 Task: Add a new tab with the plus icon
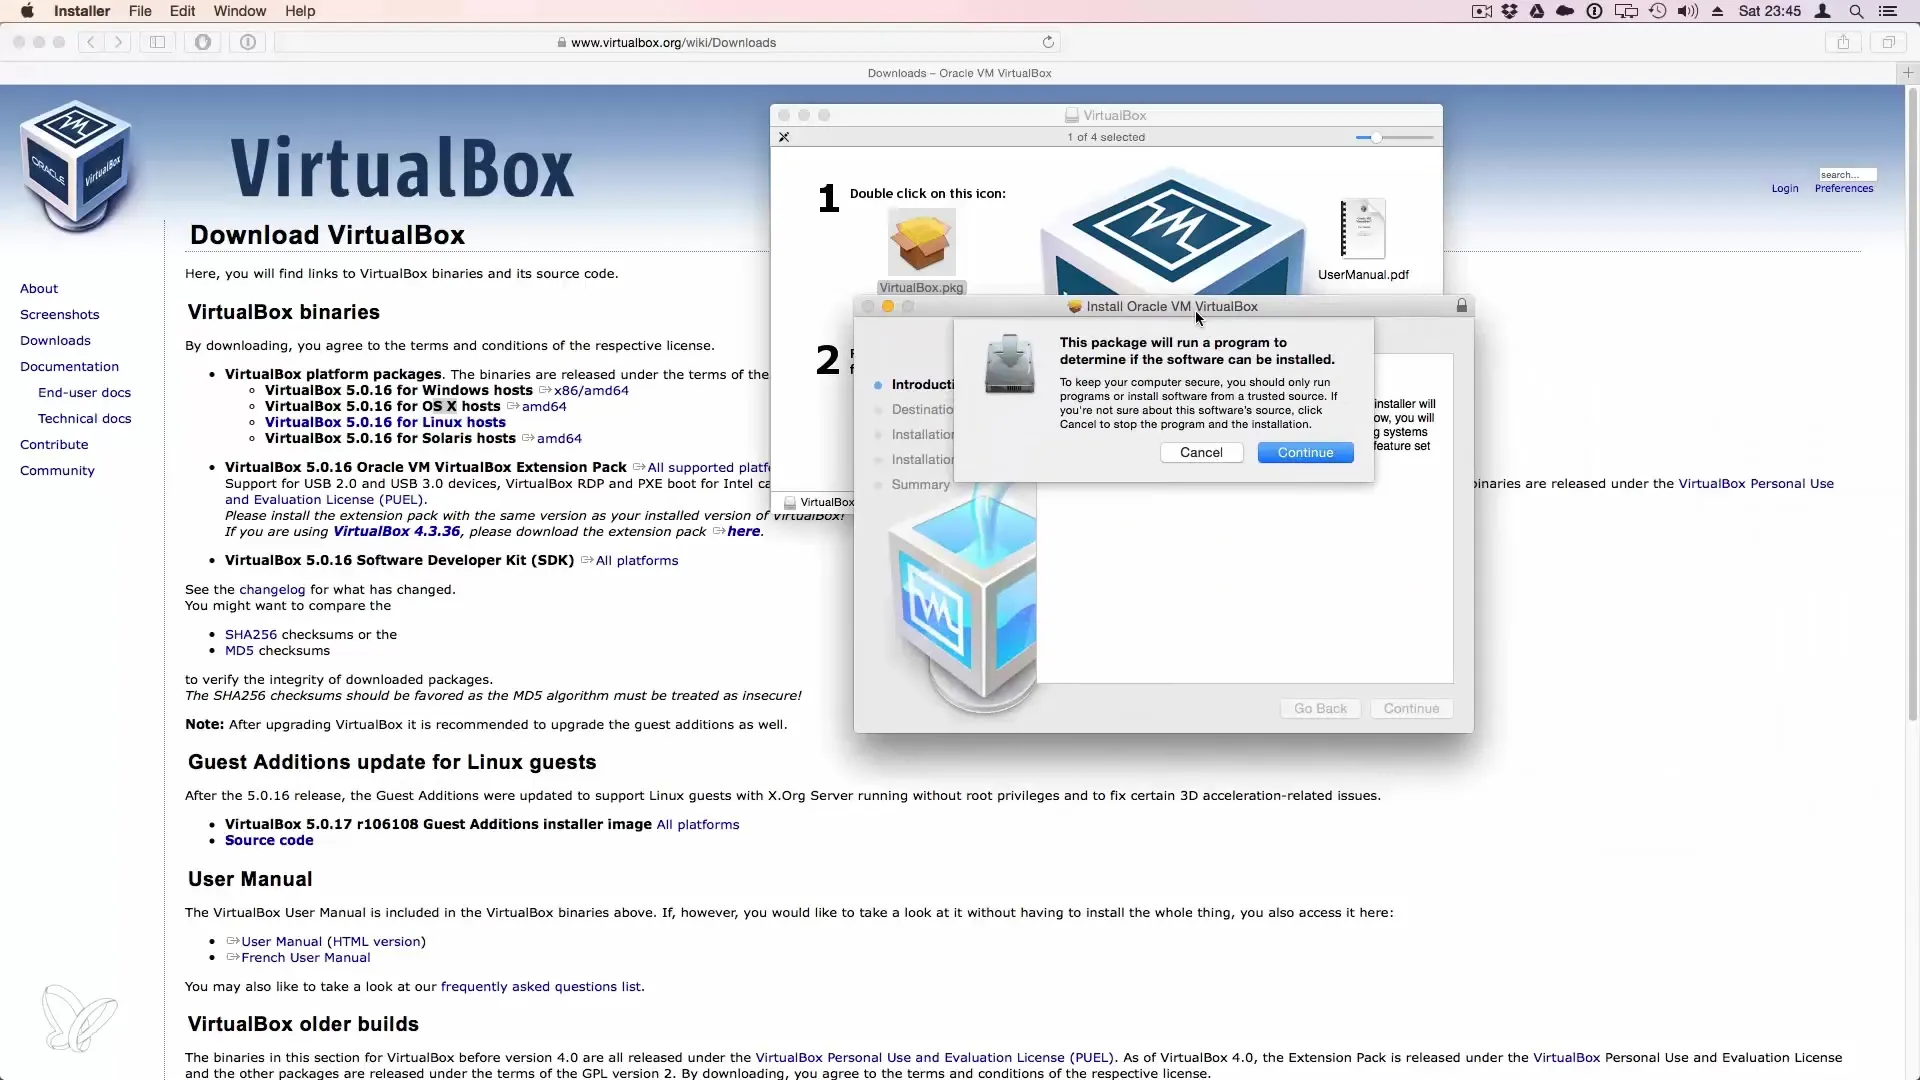[1908, 72]
